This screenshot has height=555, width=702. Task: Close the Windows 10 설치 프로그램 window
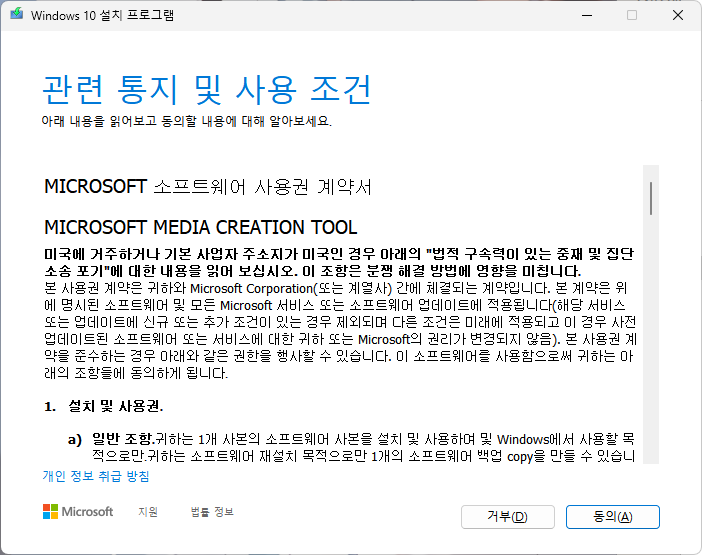(x=678, y=15)
